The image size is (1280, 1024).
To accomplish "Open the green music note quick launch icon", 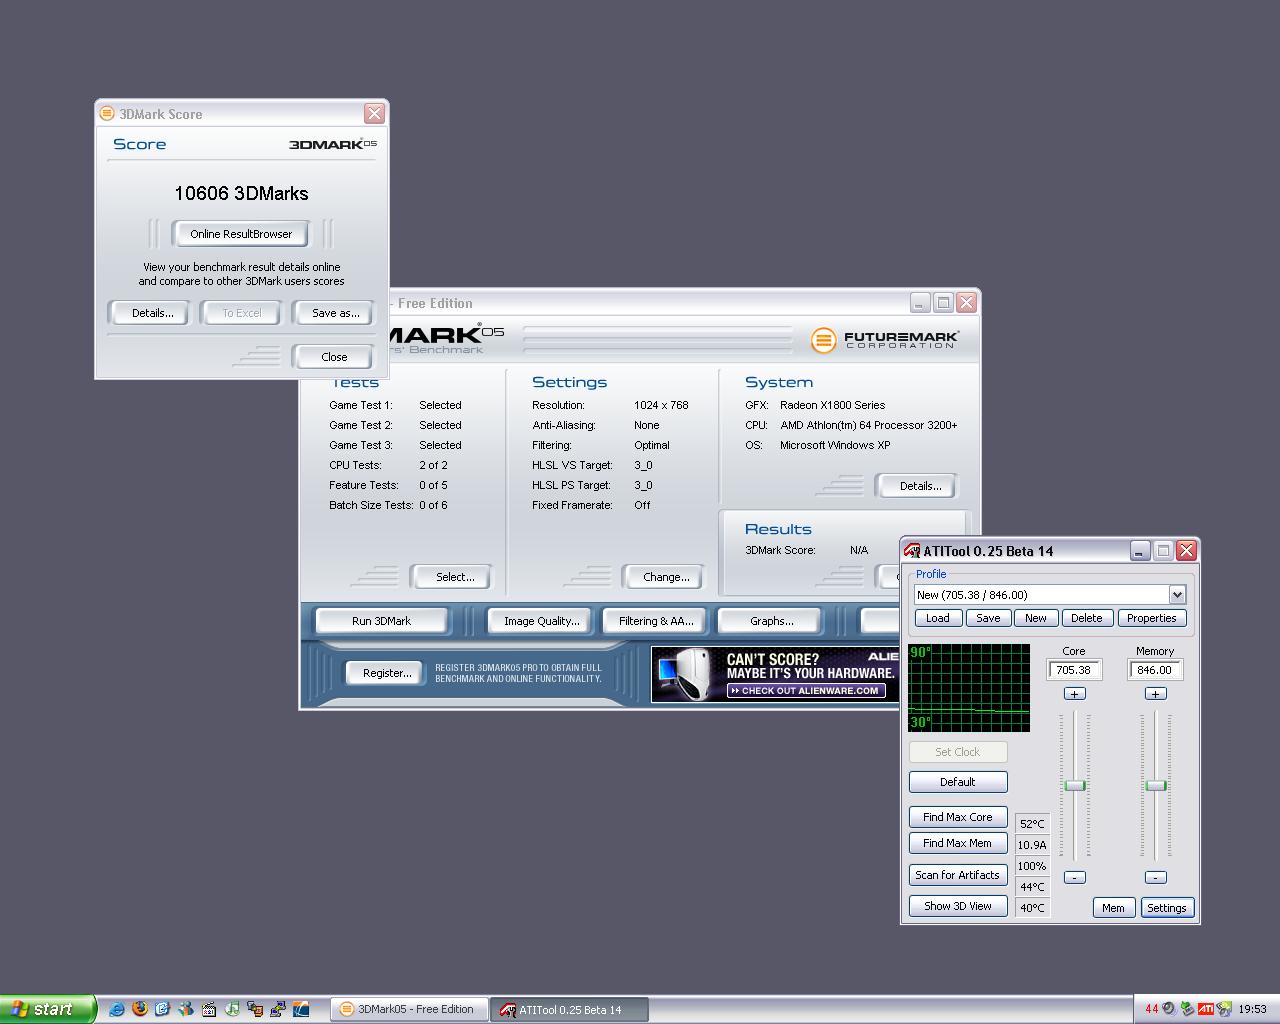I will coord(232,1009).
